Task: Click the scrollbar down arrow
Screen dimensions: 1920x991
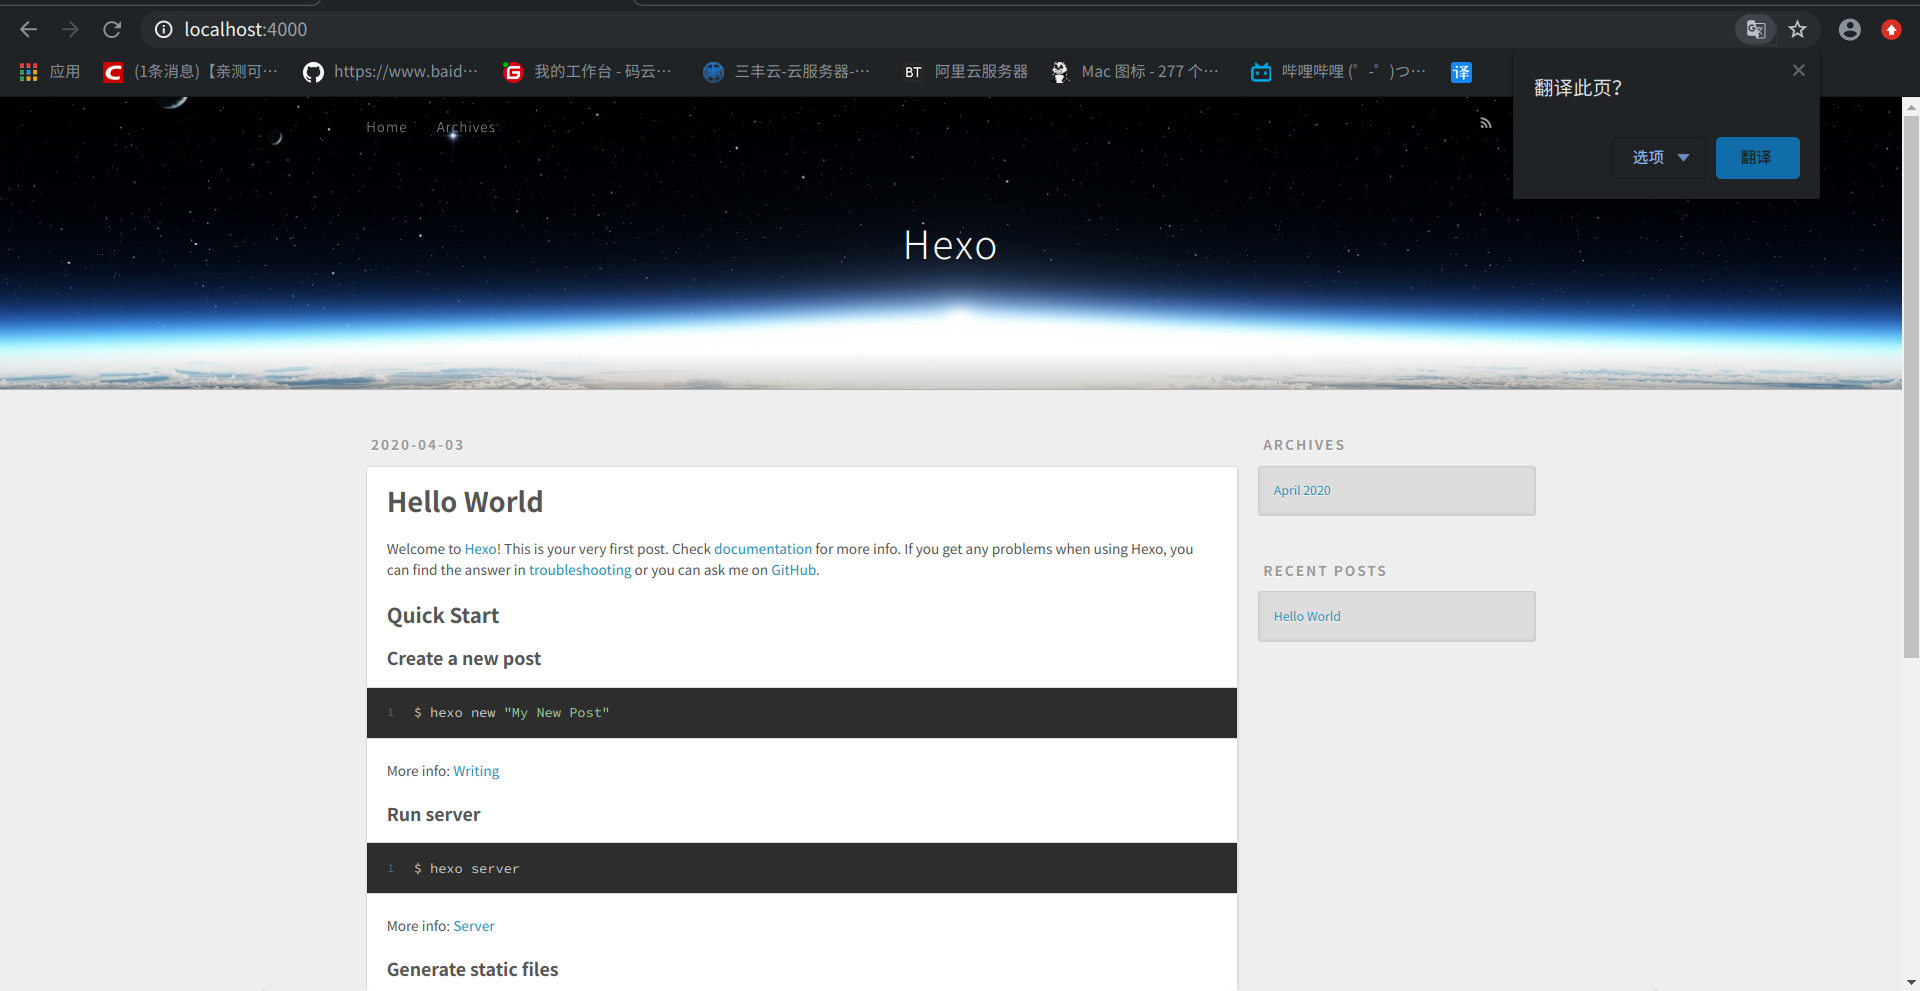Action: 1911,982
